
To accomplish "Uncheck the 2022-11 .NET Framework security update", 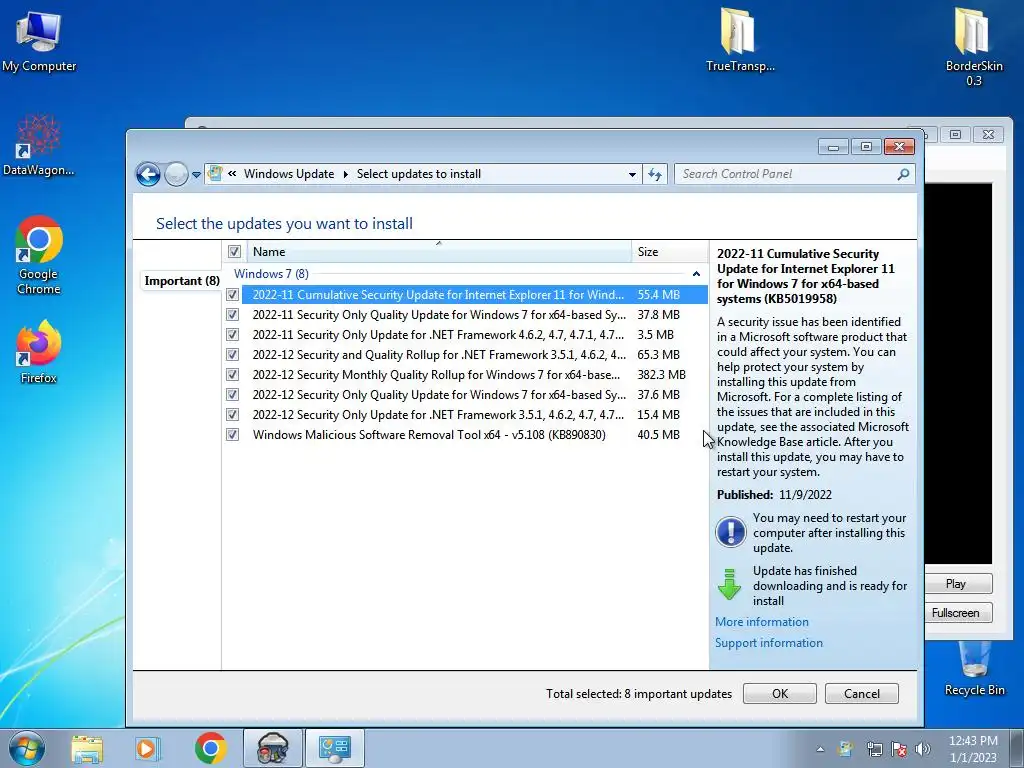I will (x=232, y=335).
